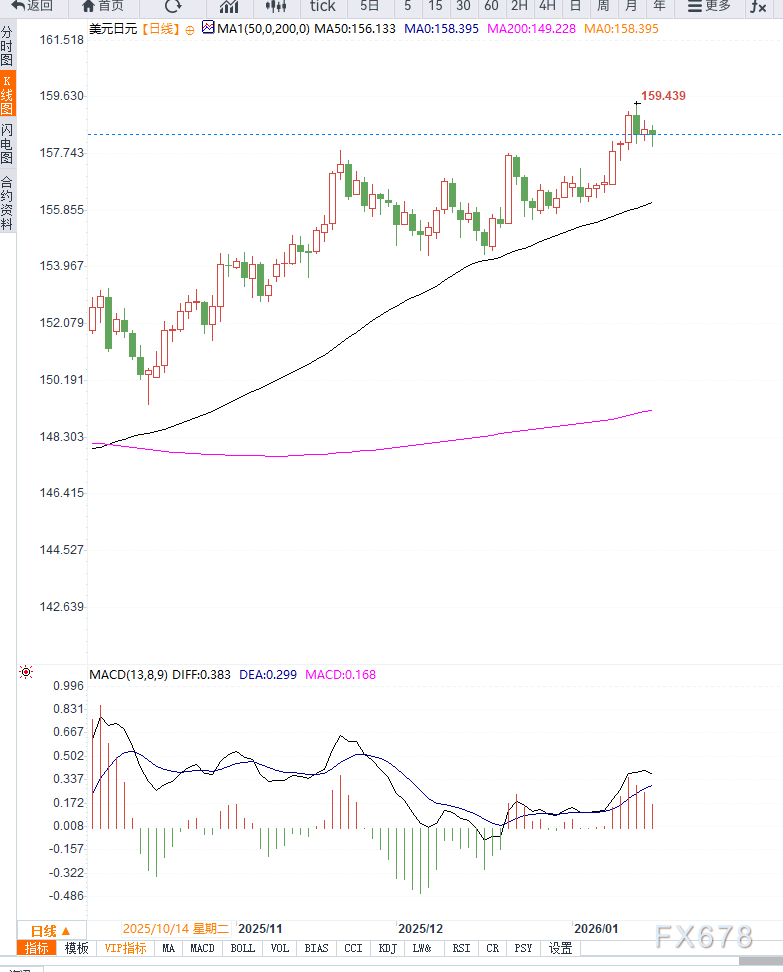Viewport: 783px width, 972px height.
Task: Click the home (首页) icon in the toolbar
Action: (98, 8)
